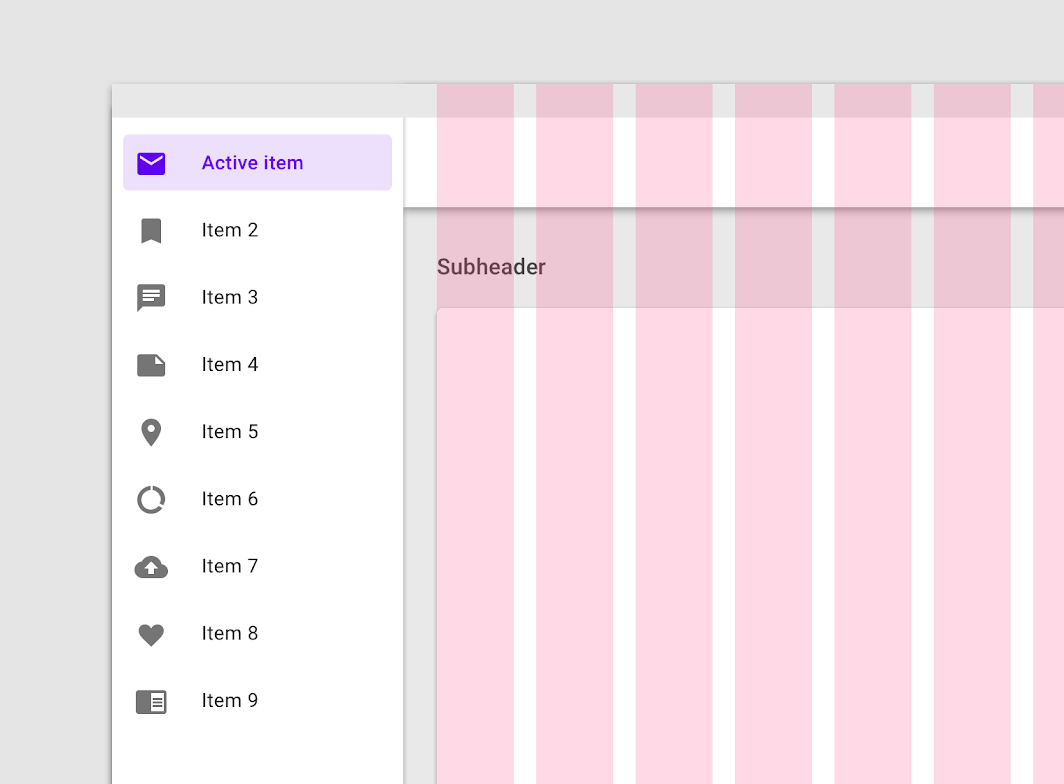1064x784 pixels.
Task: Click the note file icon for Item 4
Action: [x=151, y=365]
